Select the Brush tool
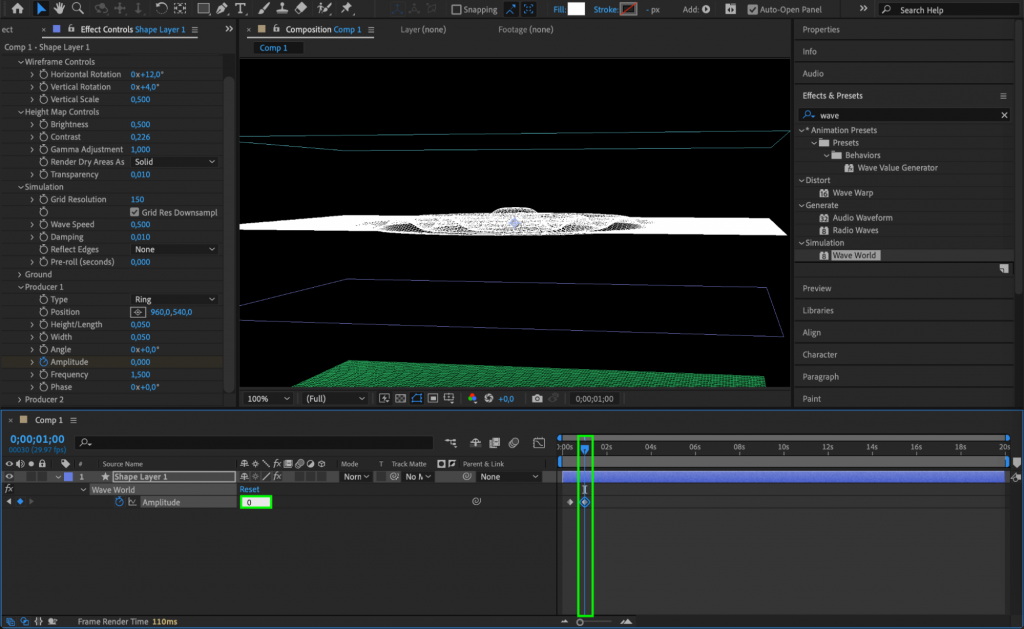 pyautogui.click(x=262, y=9)
